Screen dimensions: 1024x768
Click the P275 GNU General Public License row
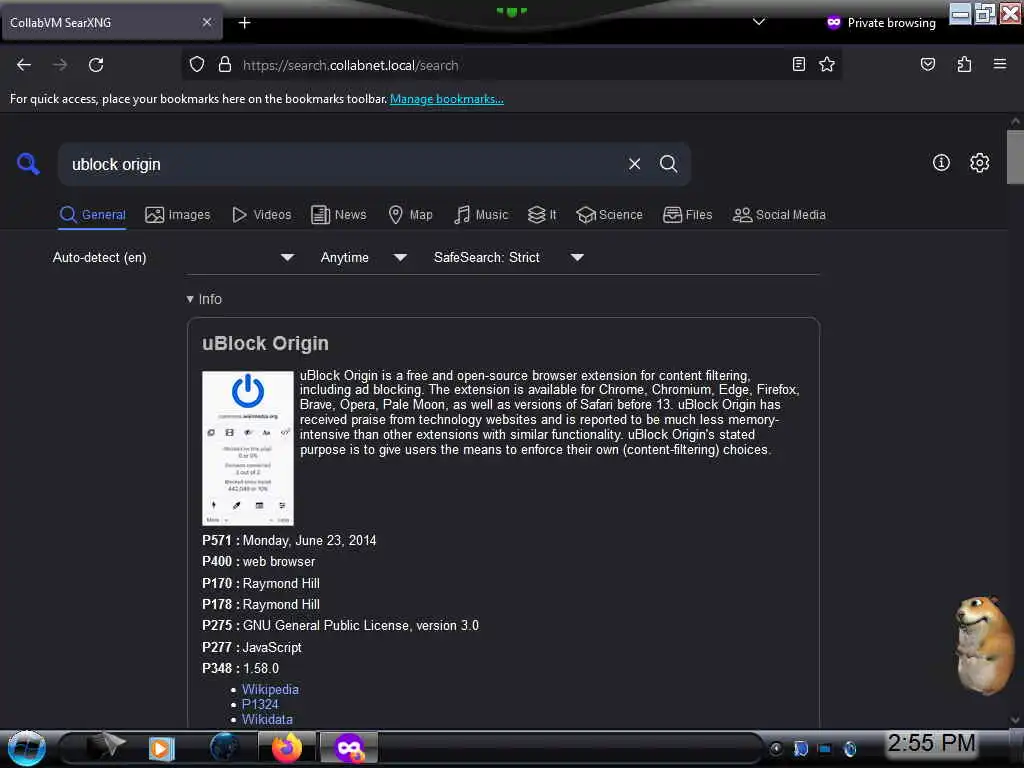[340, 626]
